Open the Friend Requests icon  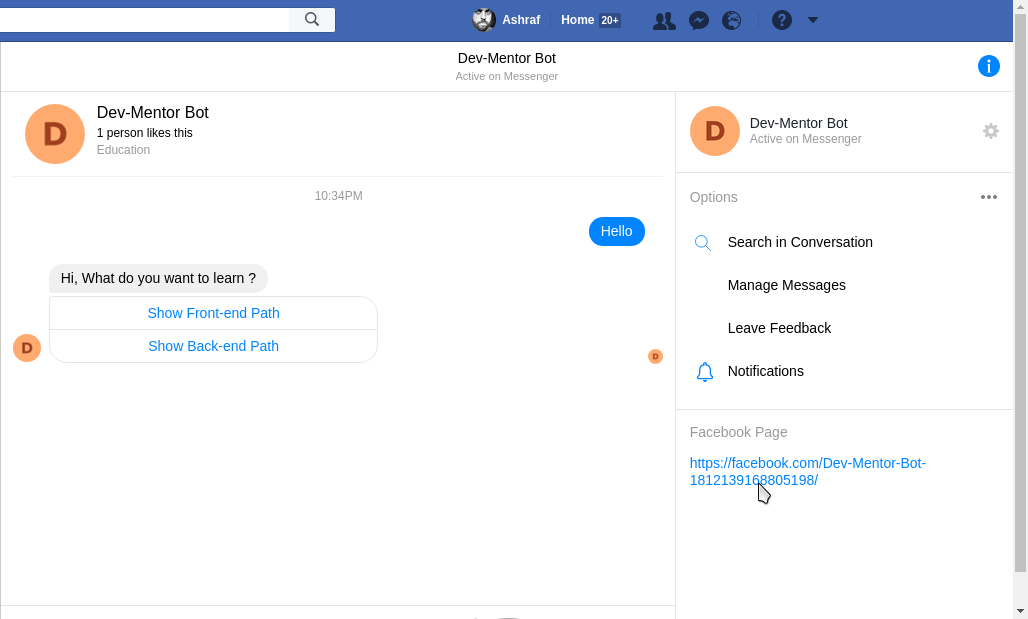click(x=664, y=20)
